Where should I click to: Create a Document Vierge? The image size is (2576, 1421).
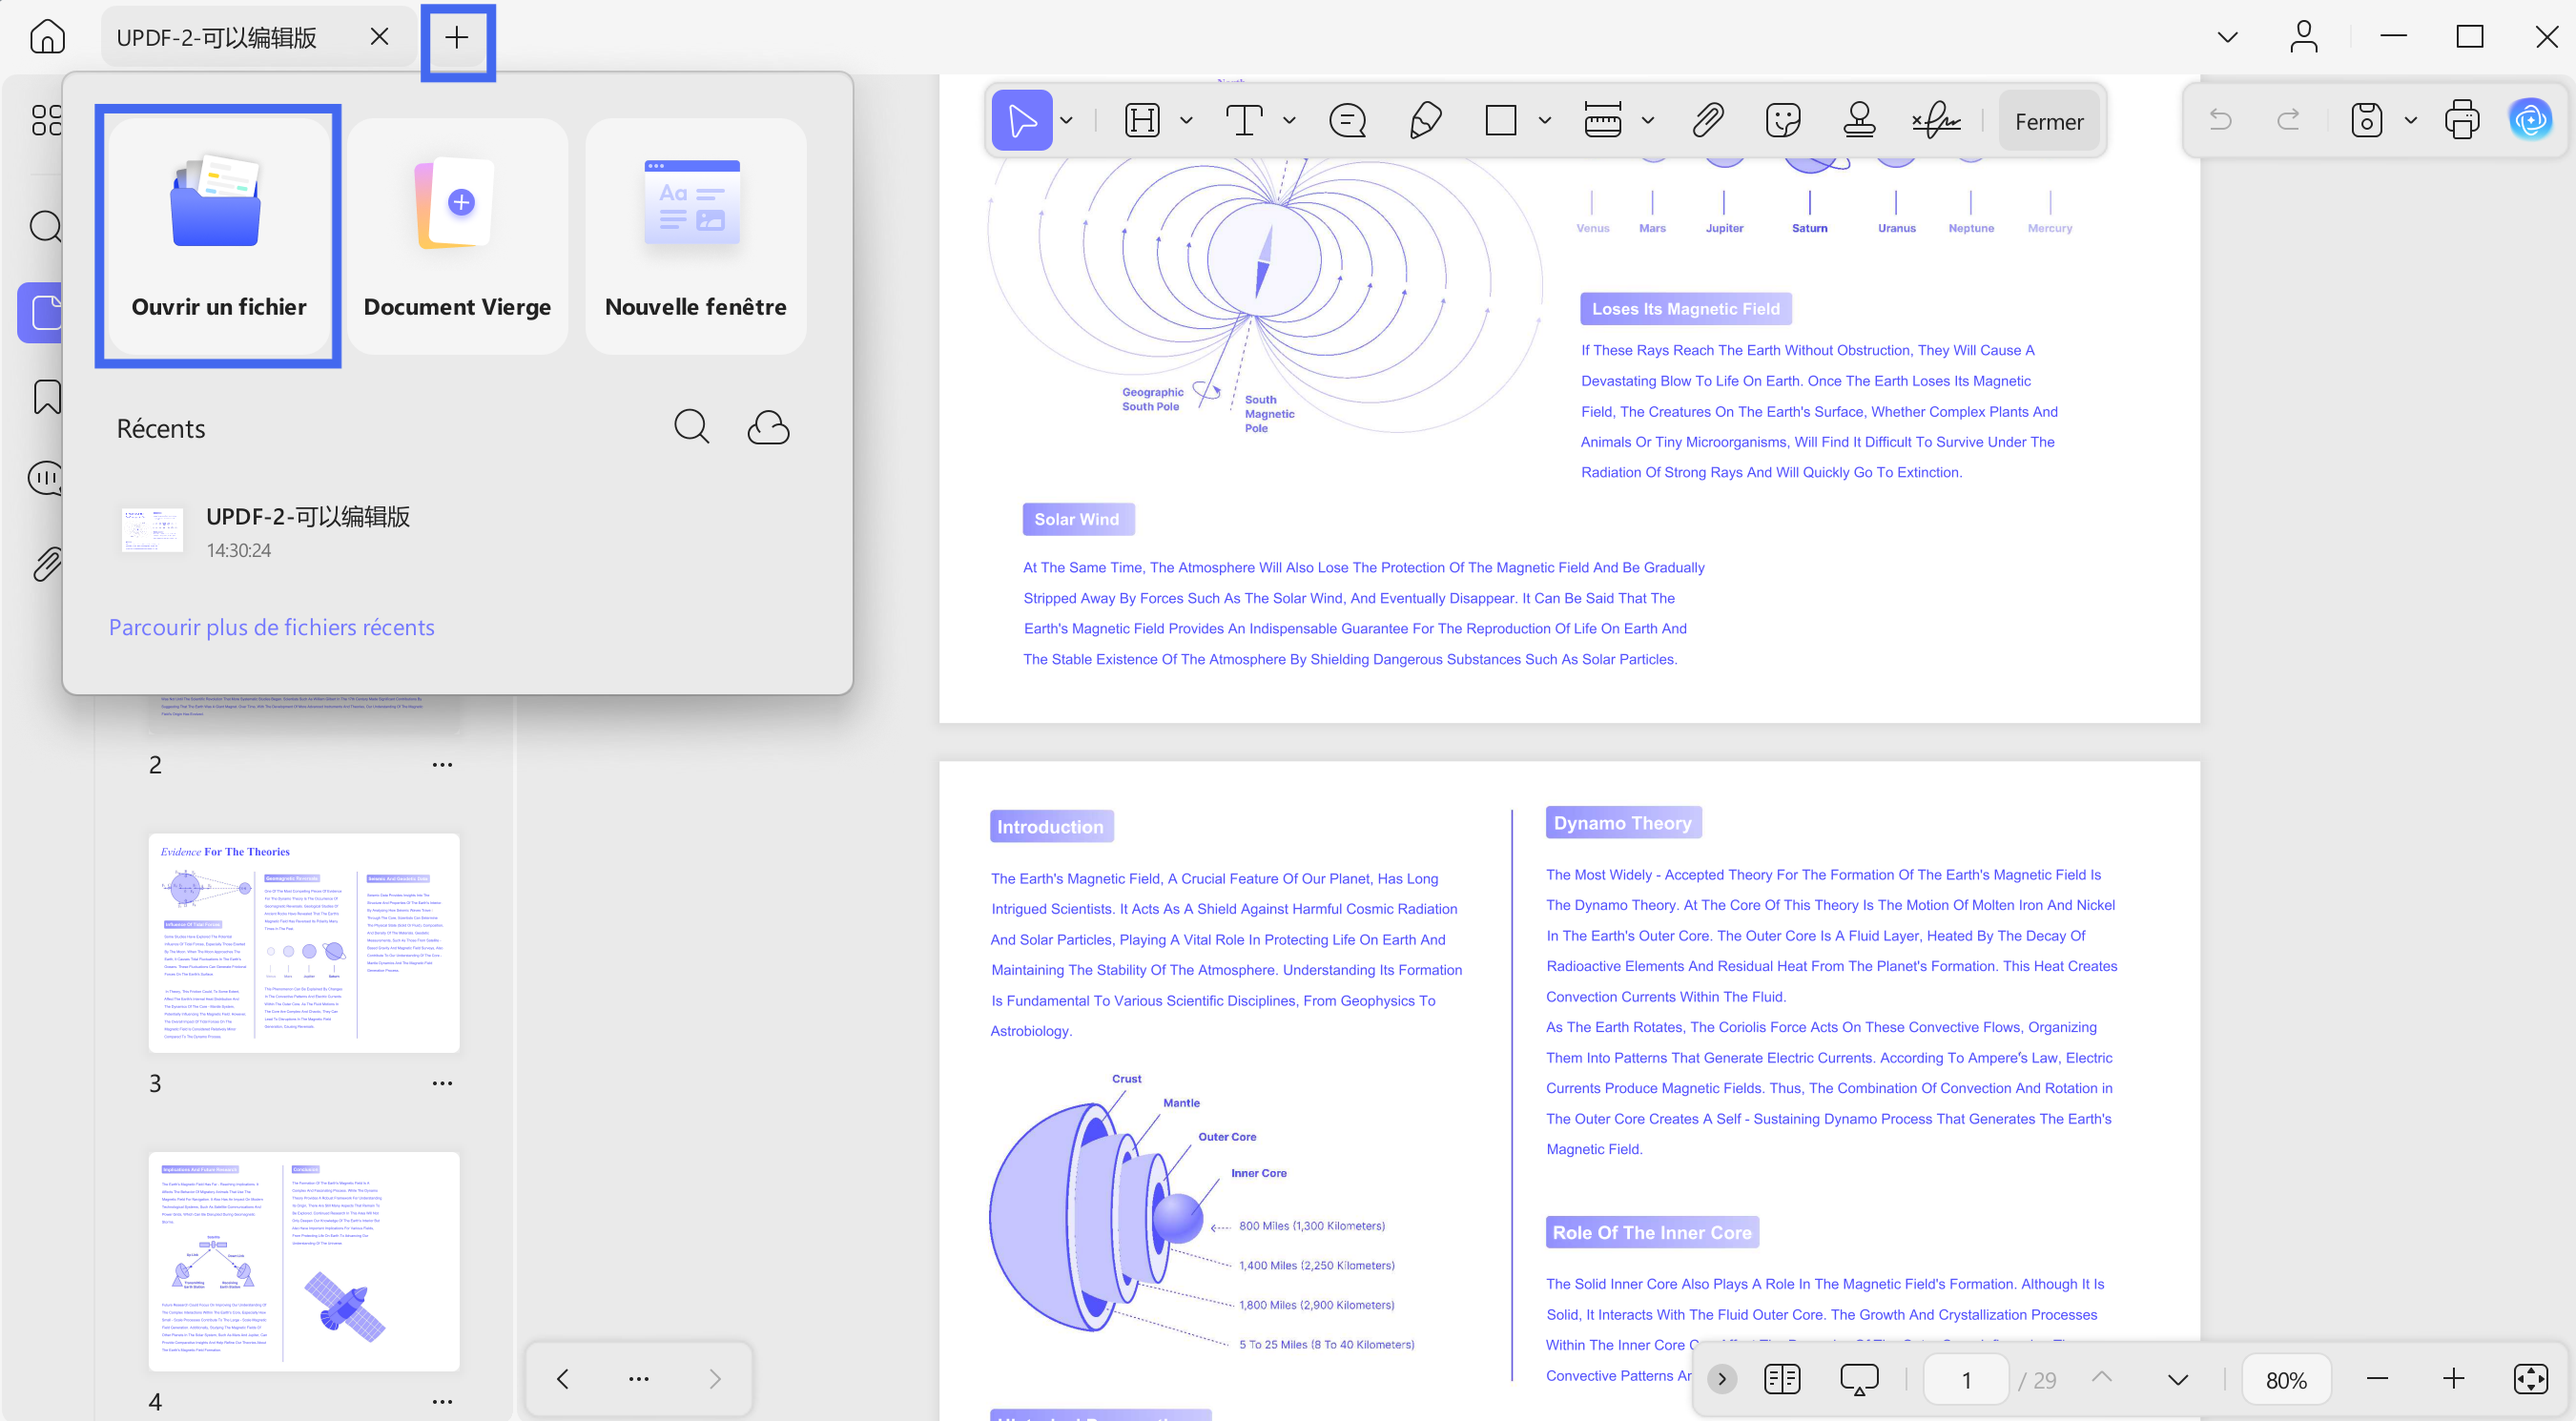tap(457, 236)
